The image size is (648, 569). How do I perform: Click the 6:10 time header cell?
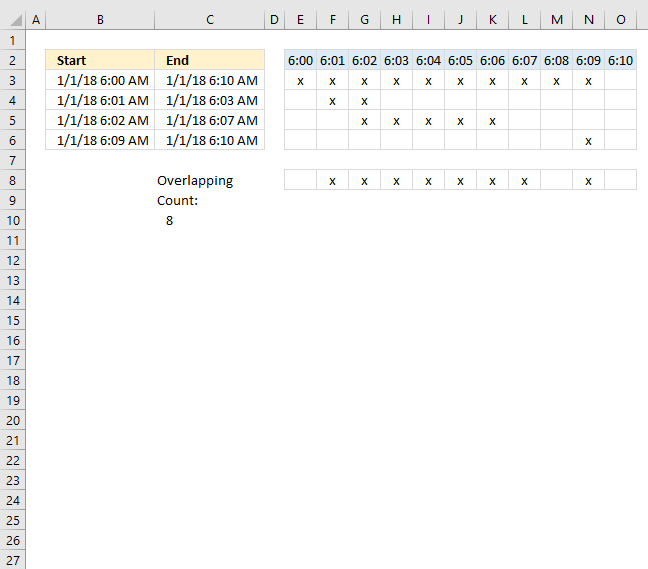621,60
